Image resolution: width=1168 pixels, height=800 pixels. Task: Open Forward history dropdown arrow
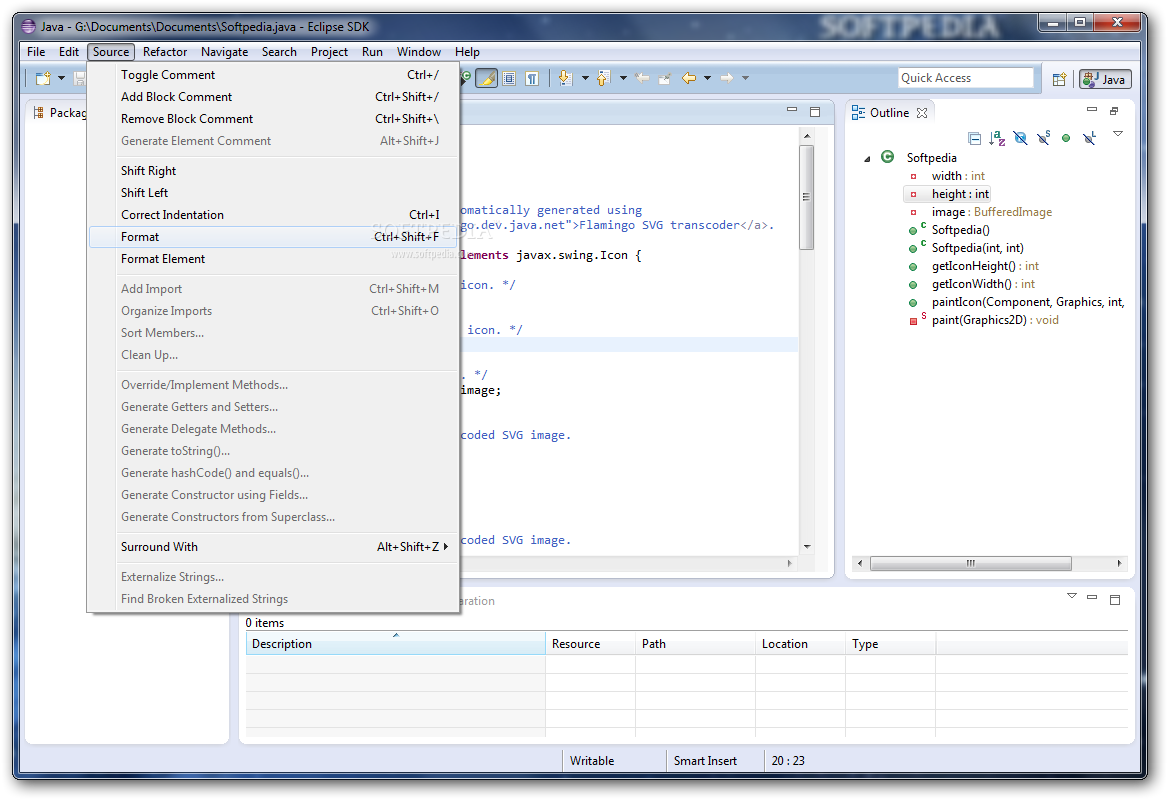pyautogui.click(x=746, y=78)
